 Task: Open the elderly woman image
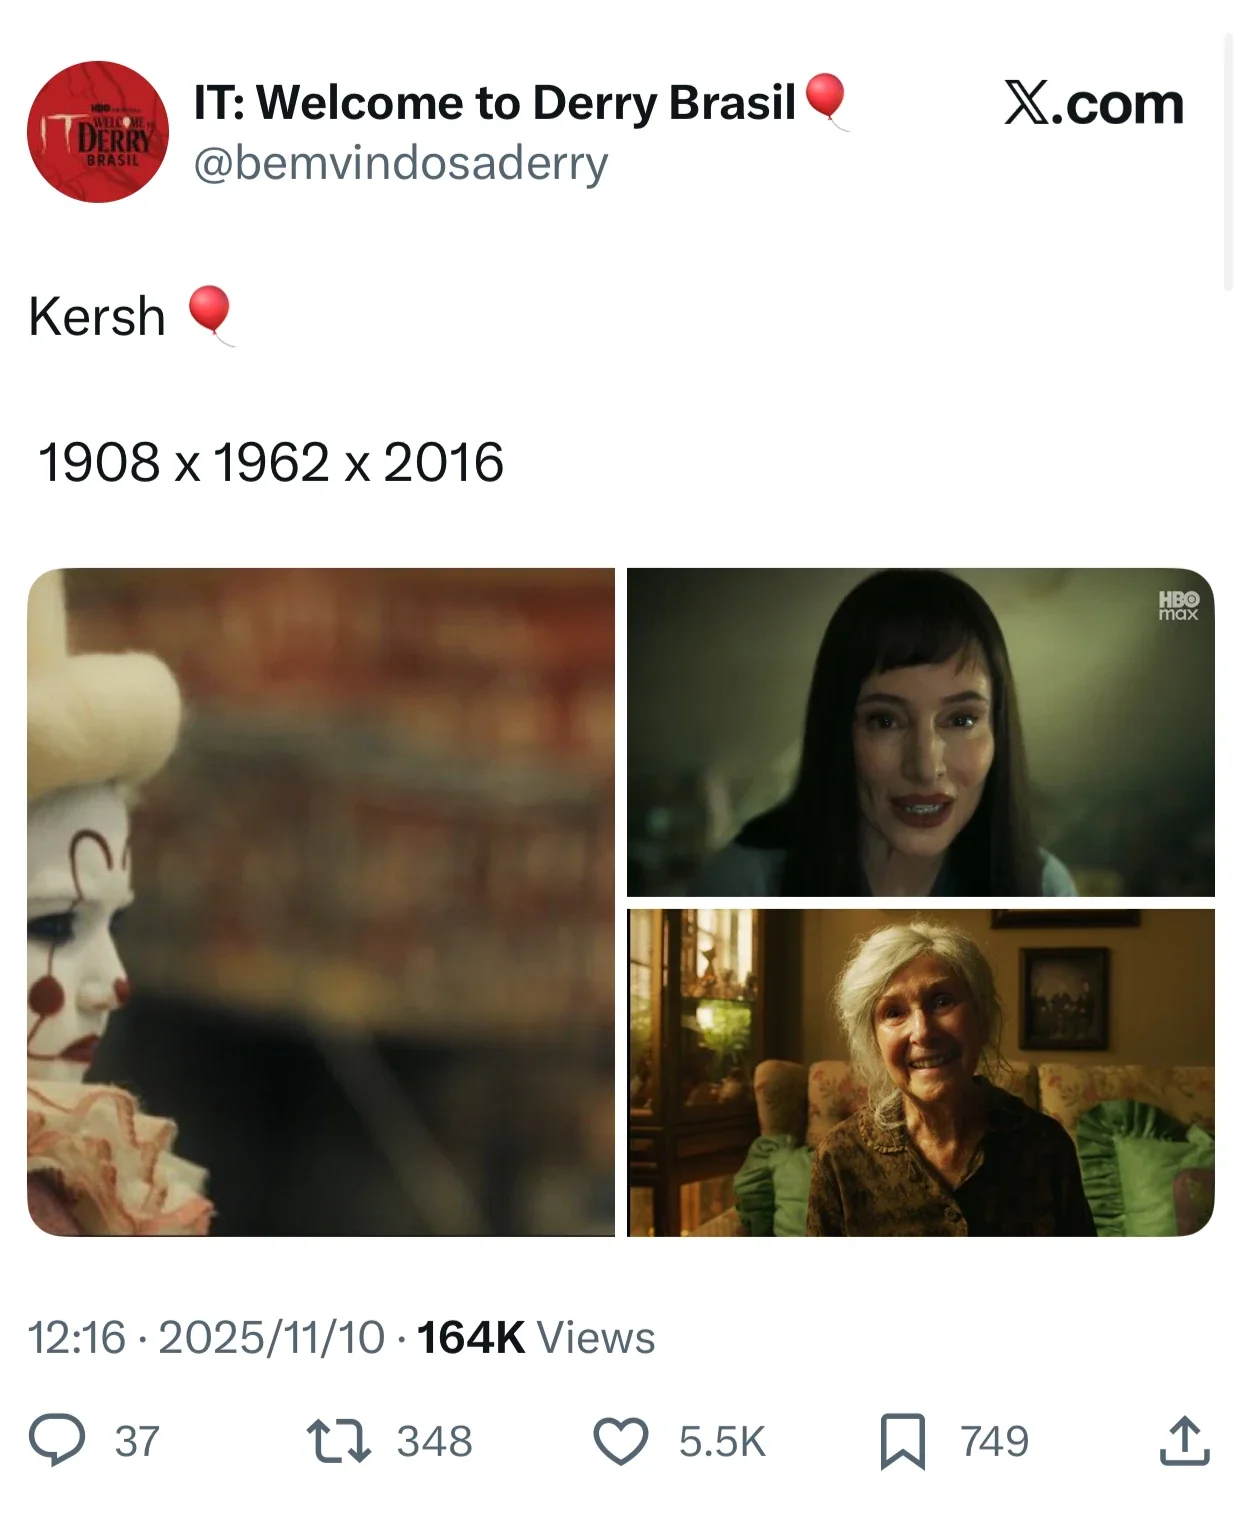click(x=921, y=1073)
